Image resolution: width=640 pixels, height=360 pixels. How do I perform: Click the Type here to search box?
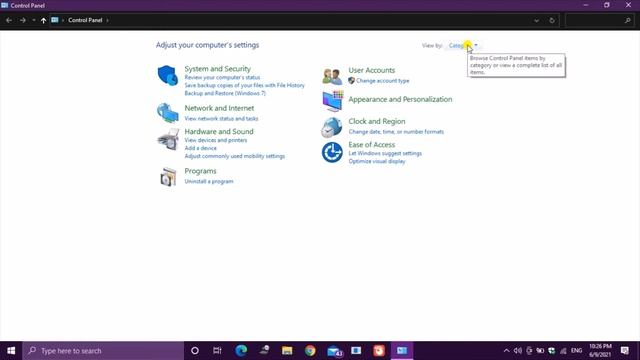click(103, 351)
